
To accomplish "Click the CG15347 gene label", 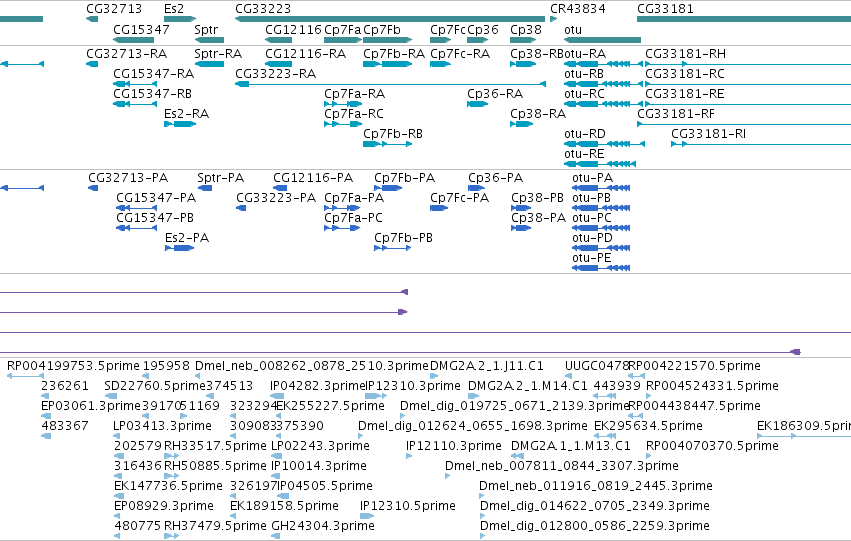I will [x=141, y=30].
